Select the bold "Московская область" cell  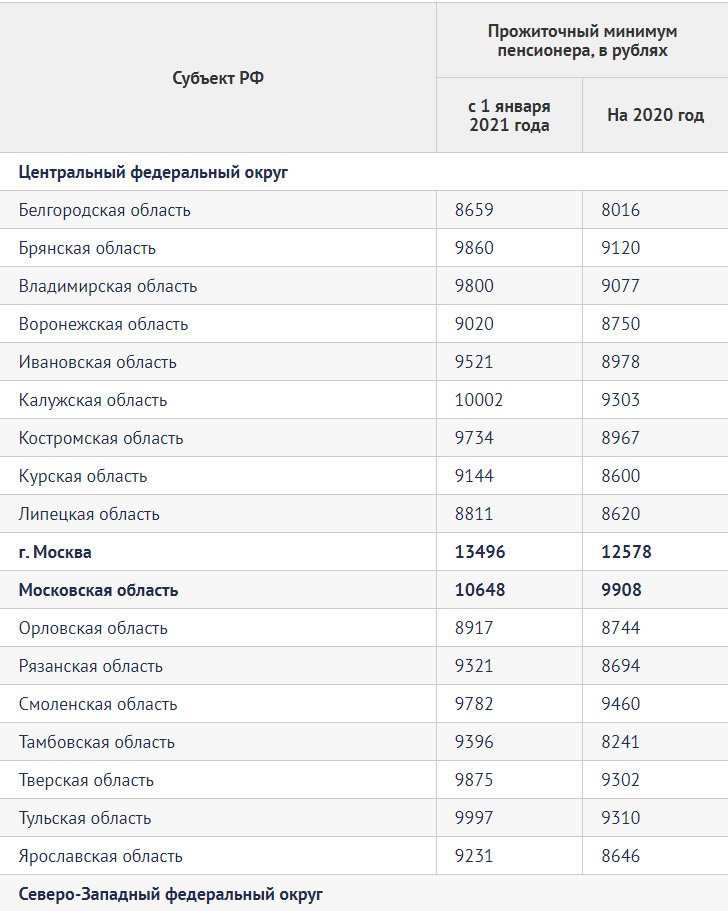point(98,590)
